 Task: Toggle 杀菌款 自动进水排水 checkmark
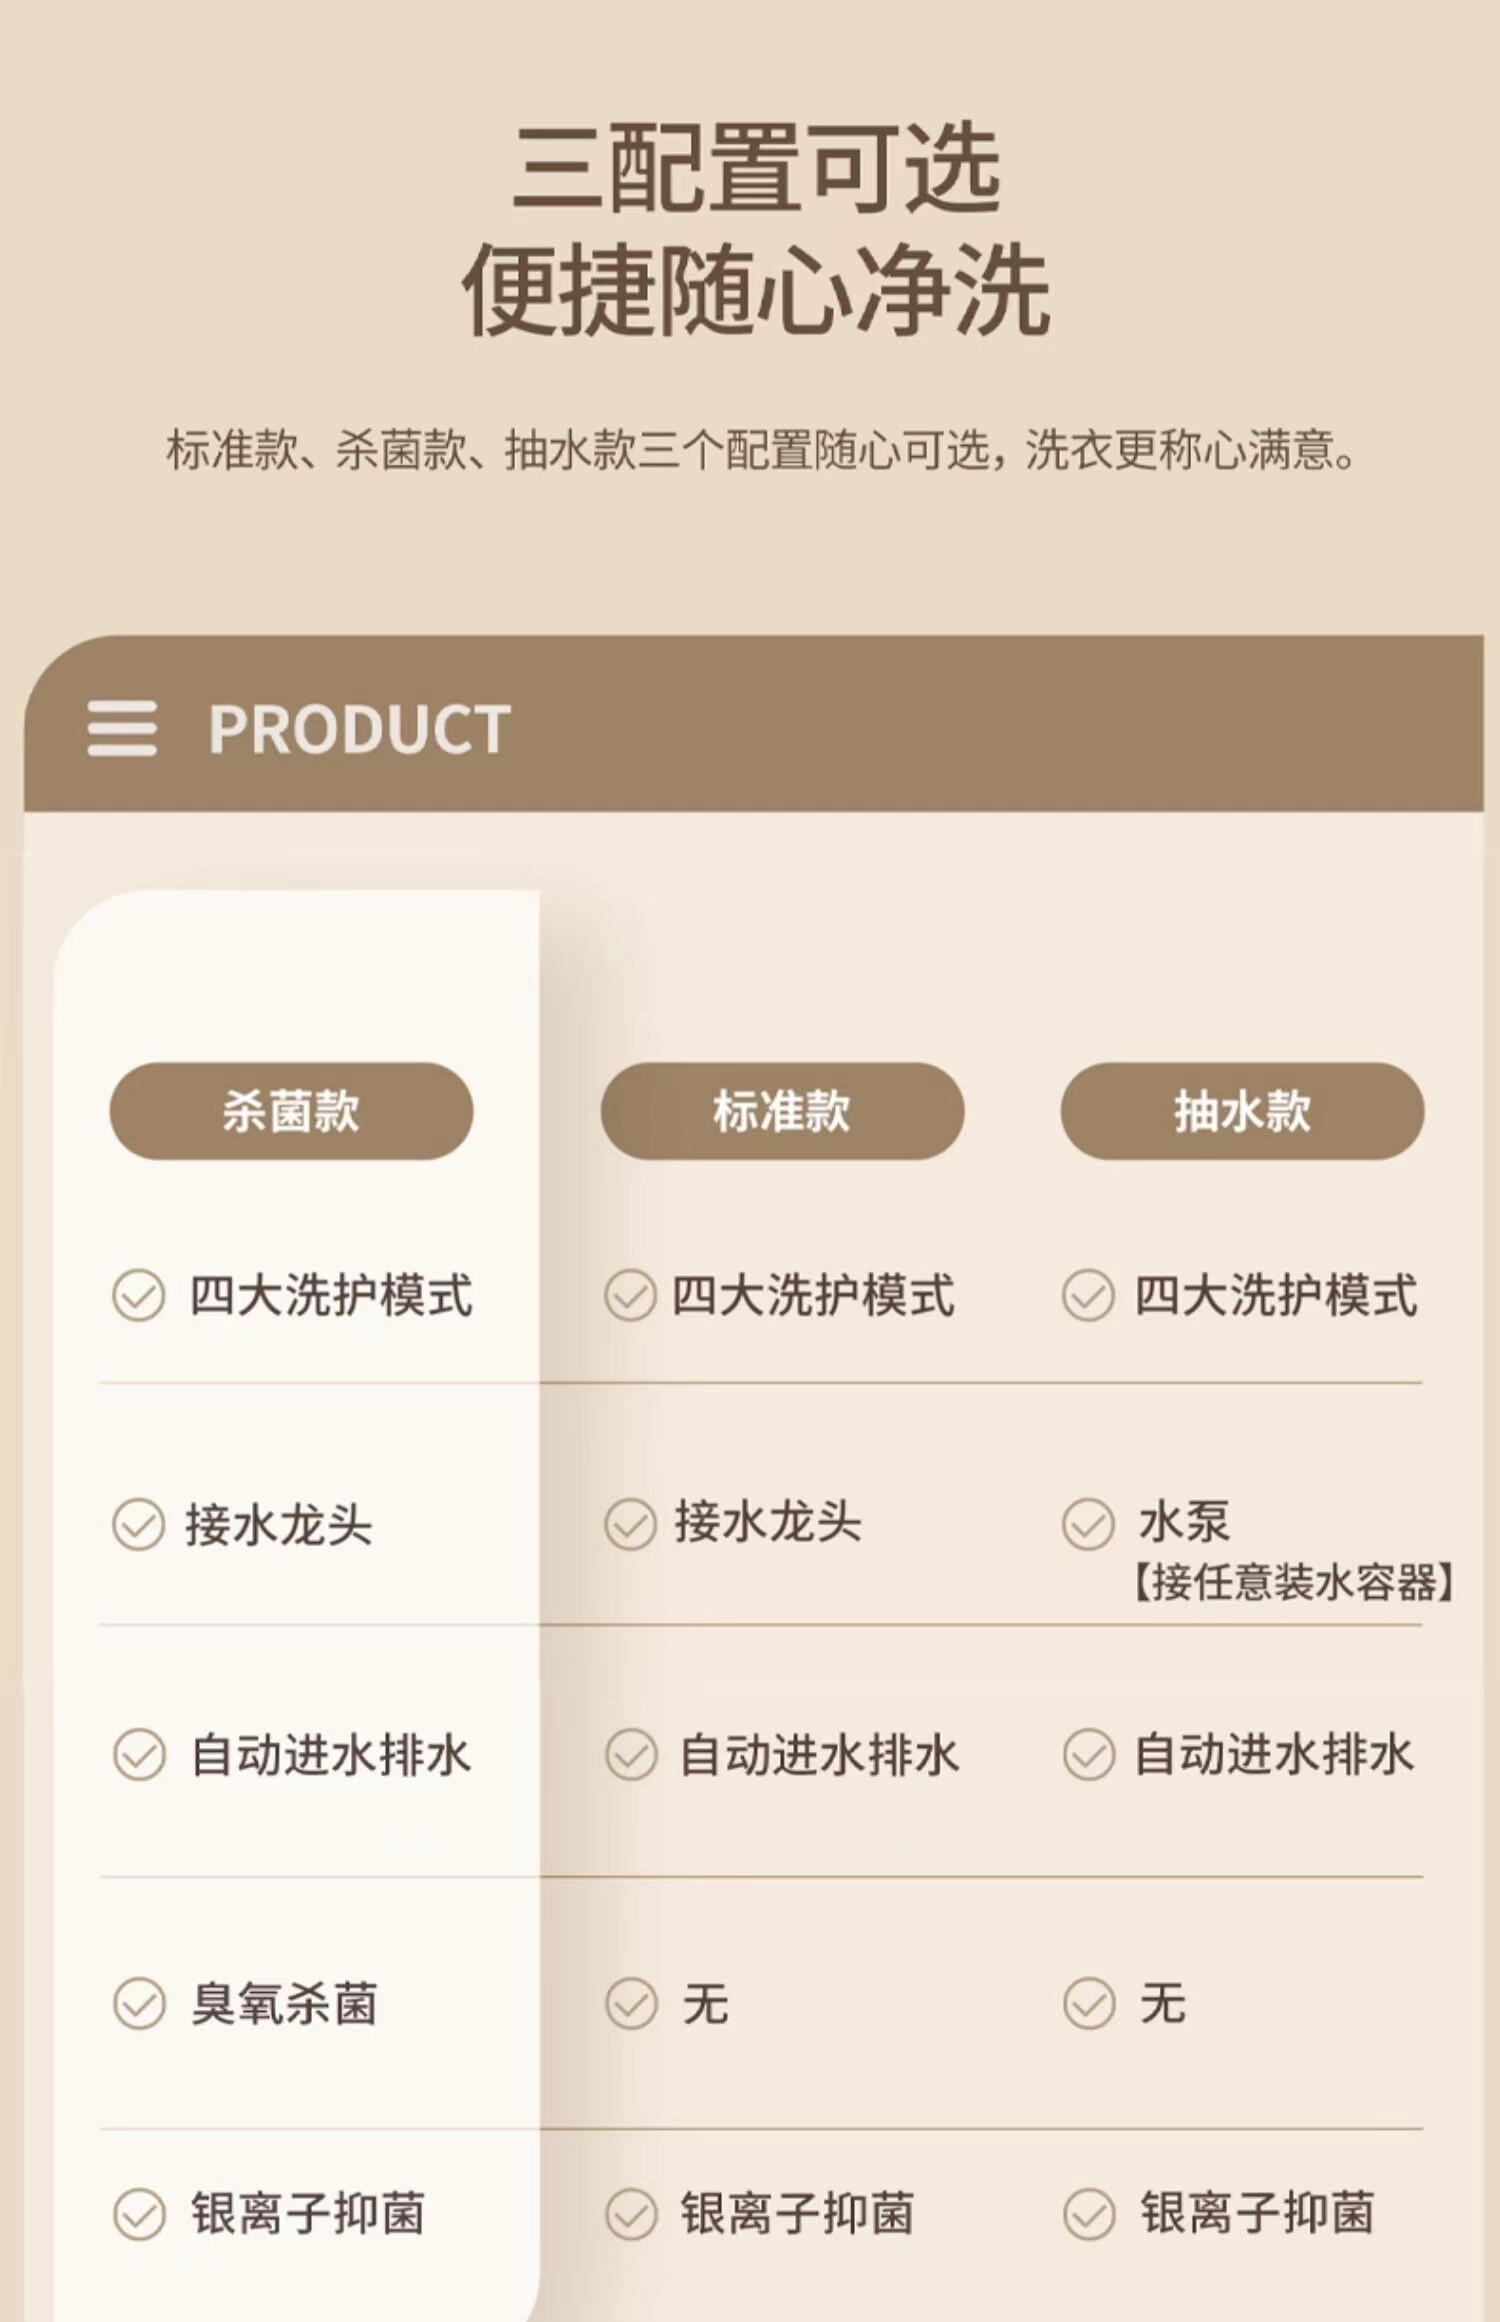[x=138, y=1755]
